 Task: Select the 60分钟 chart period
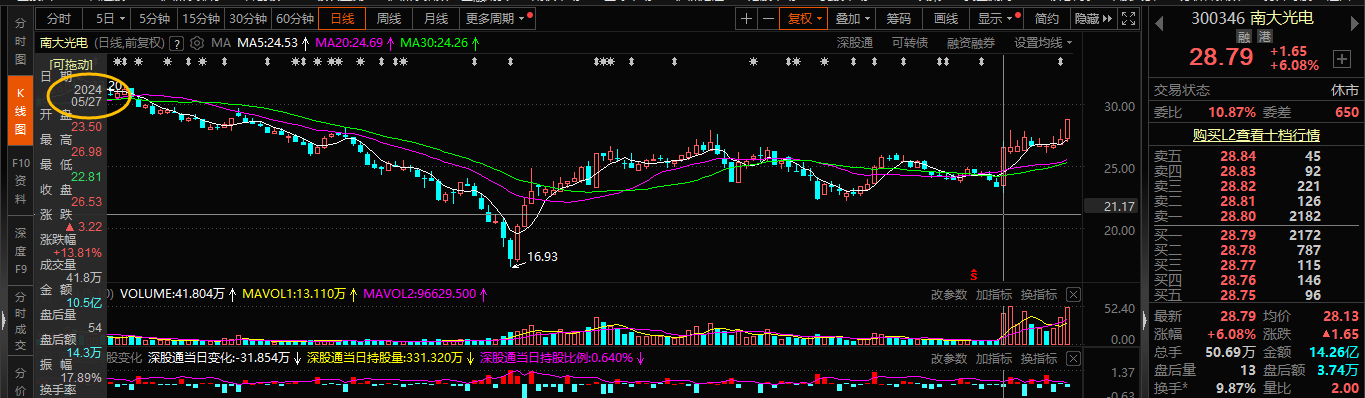294,18
